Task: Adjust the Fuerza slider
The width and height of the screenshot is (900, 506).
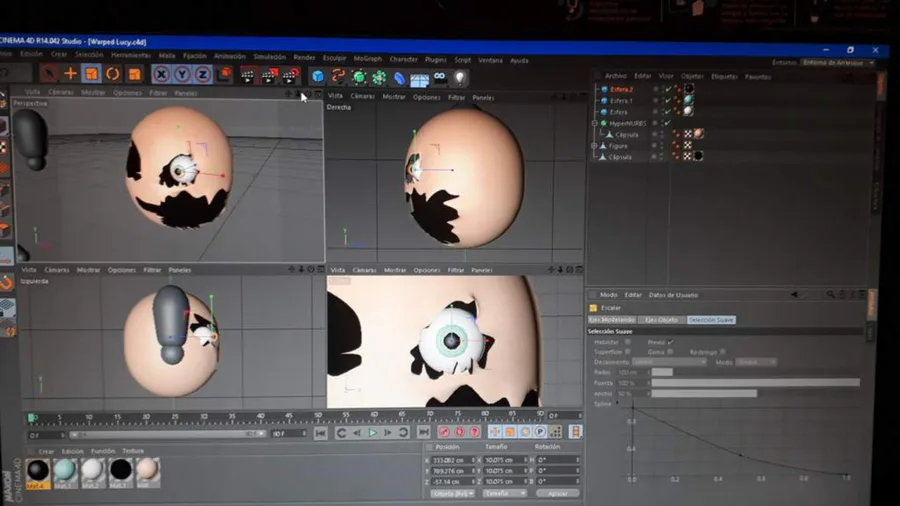Action: point(756,383)
